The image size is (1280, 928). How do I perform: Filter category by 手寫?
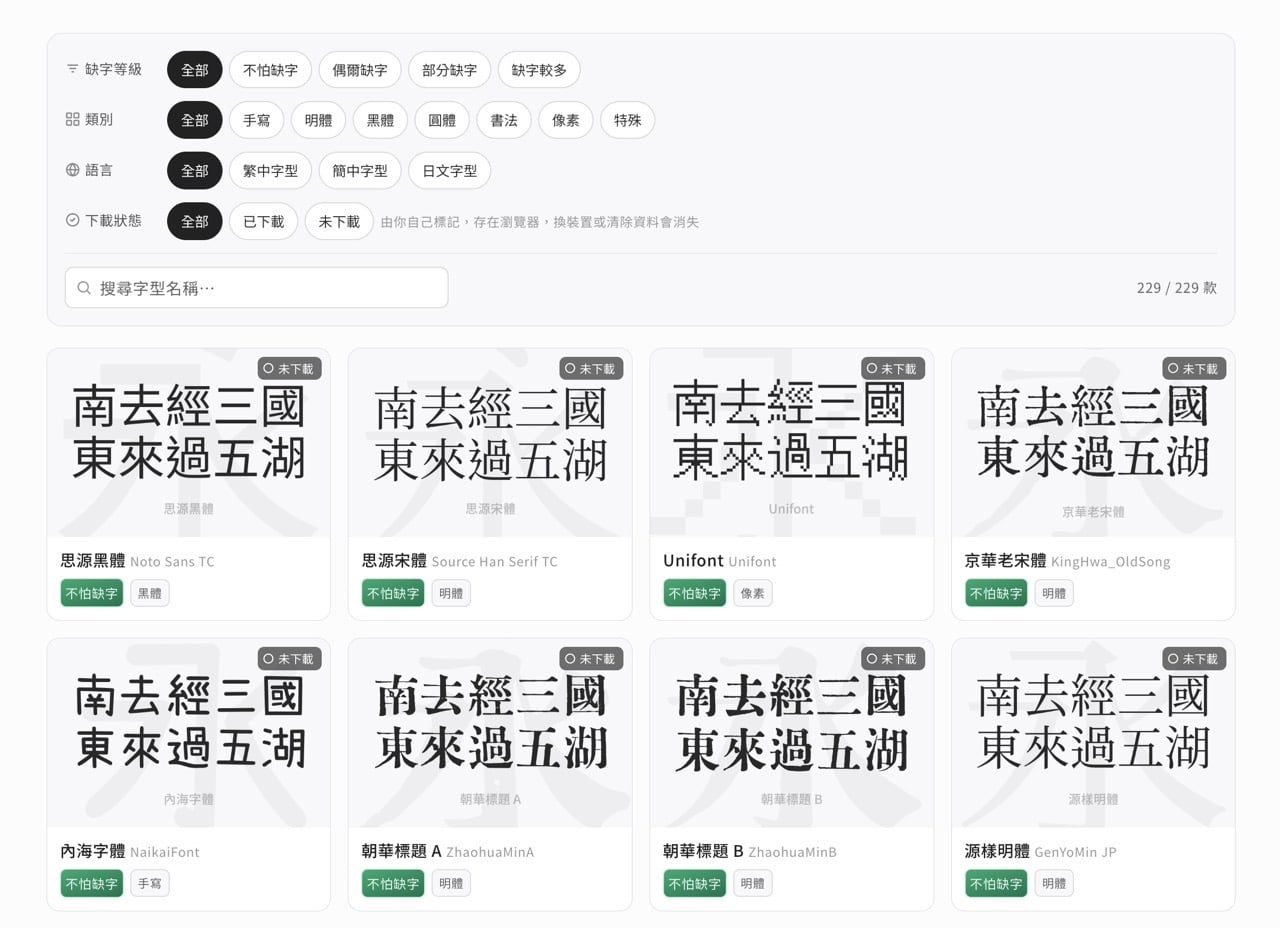(257, 120)
